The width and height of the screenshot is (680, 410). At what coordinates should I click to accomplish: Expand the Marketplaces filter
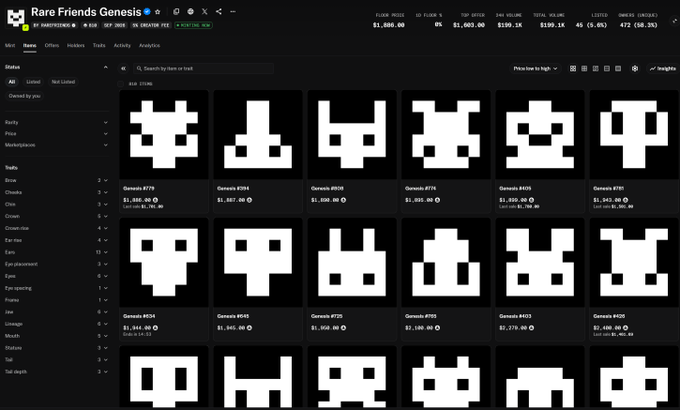tap(56, 145)
